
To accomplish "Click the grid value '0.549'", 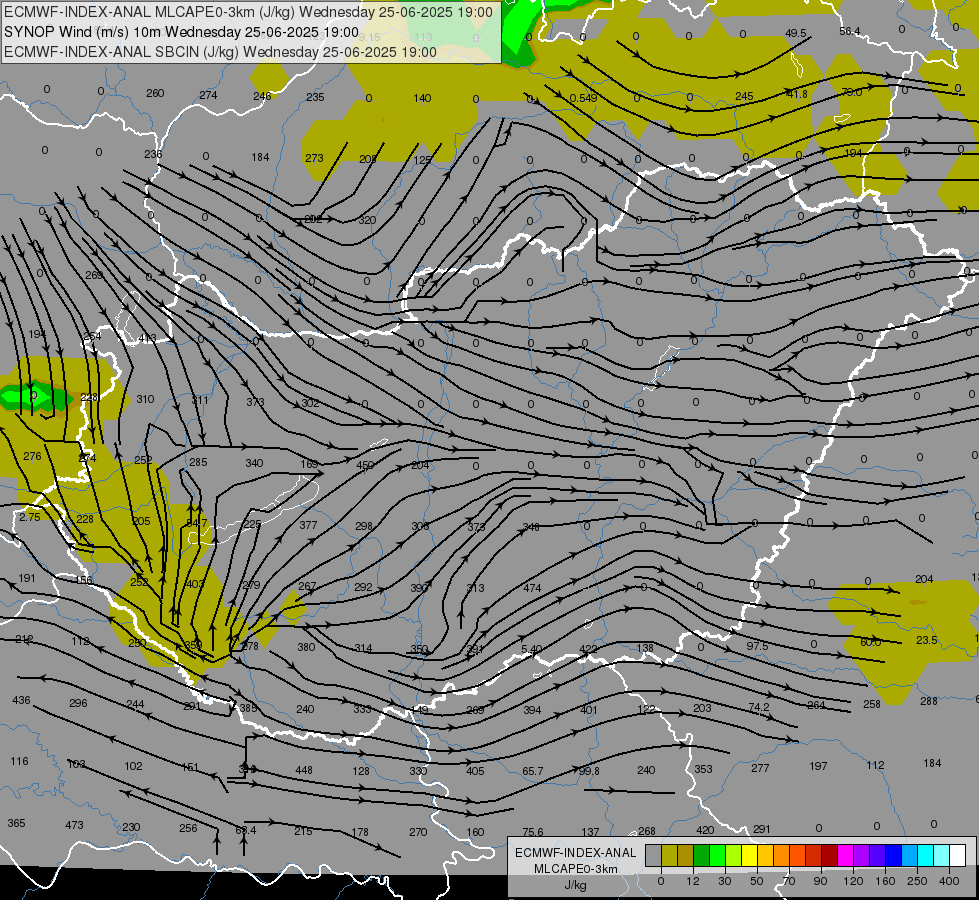I will [584, 98].
